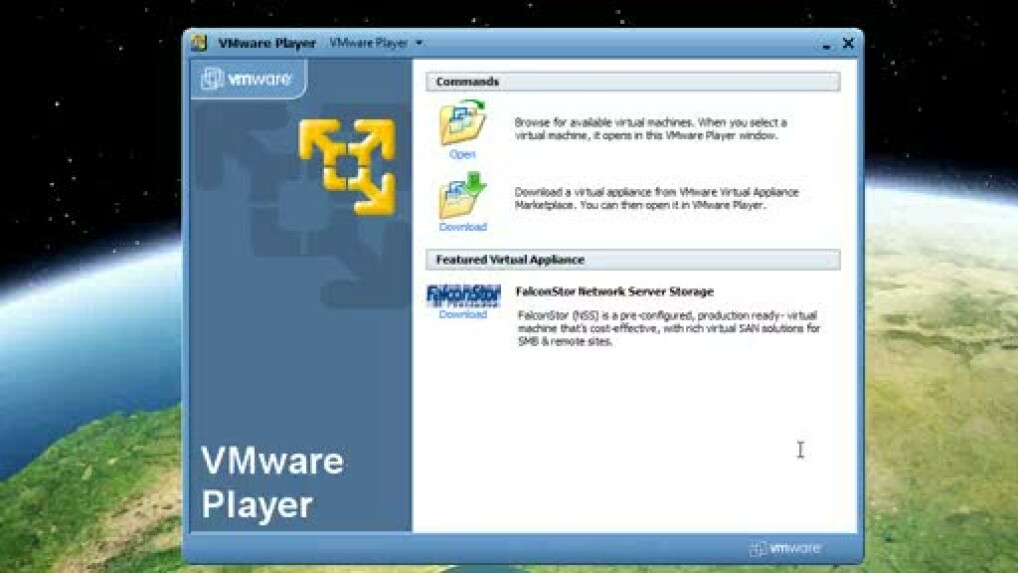Click the FalconStor Network Server Storage title
1018x573 pixels.
click(614, 292)
